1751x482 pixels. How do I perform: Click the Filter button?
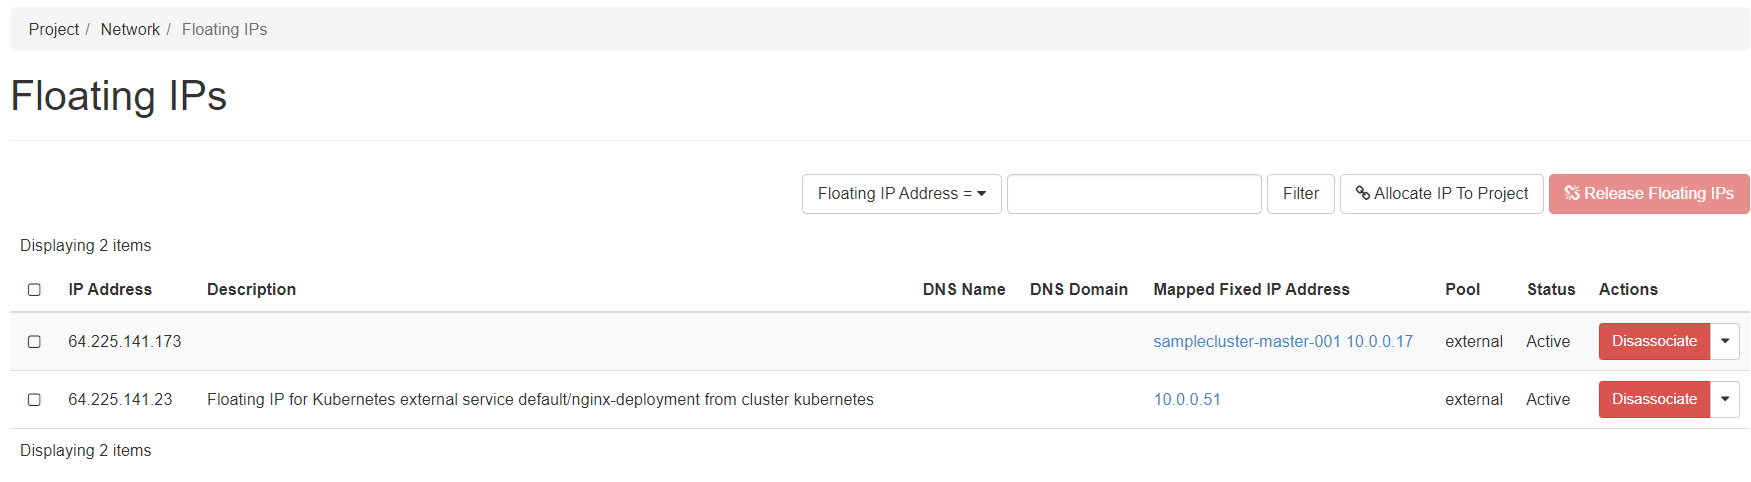(1300, 194)
